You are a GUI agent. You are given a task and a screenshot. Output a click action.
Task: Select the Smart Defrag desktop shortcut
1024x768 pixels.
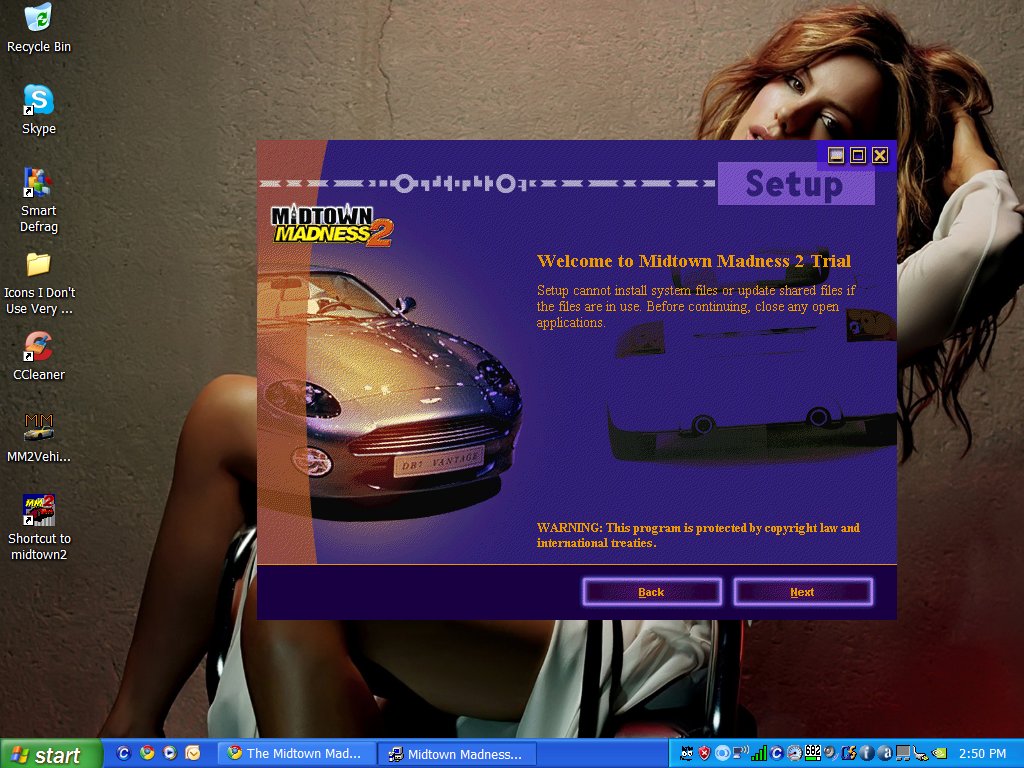click(x=39, y=200)
